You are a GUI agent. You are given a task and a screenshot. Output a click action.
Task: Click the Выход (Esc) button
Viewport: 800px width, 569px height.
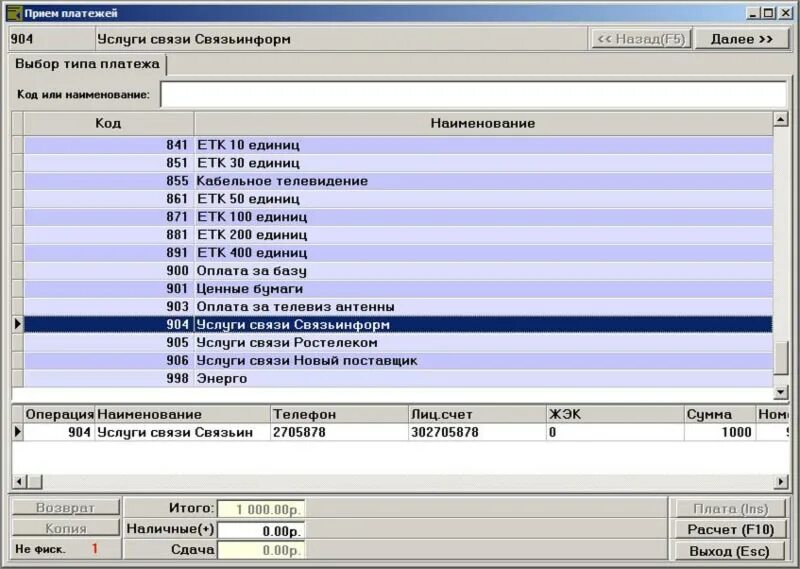click(x=730, y=551)
